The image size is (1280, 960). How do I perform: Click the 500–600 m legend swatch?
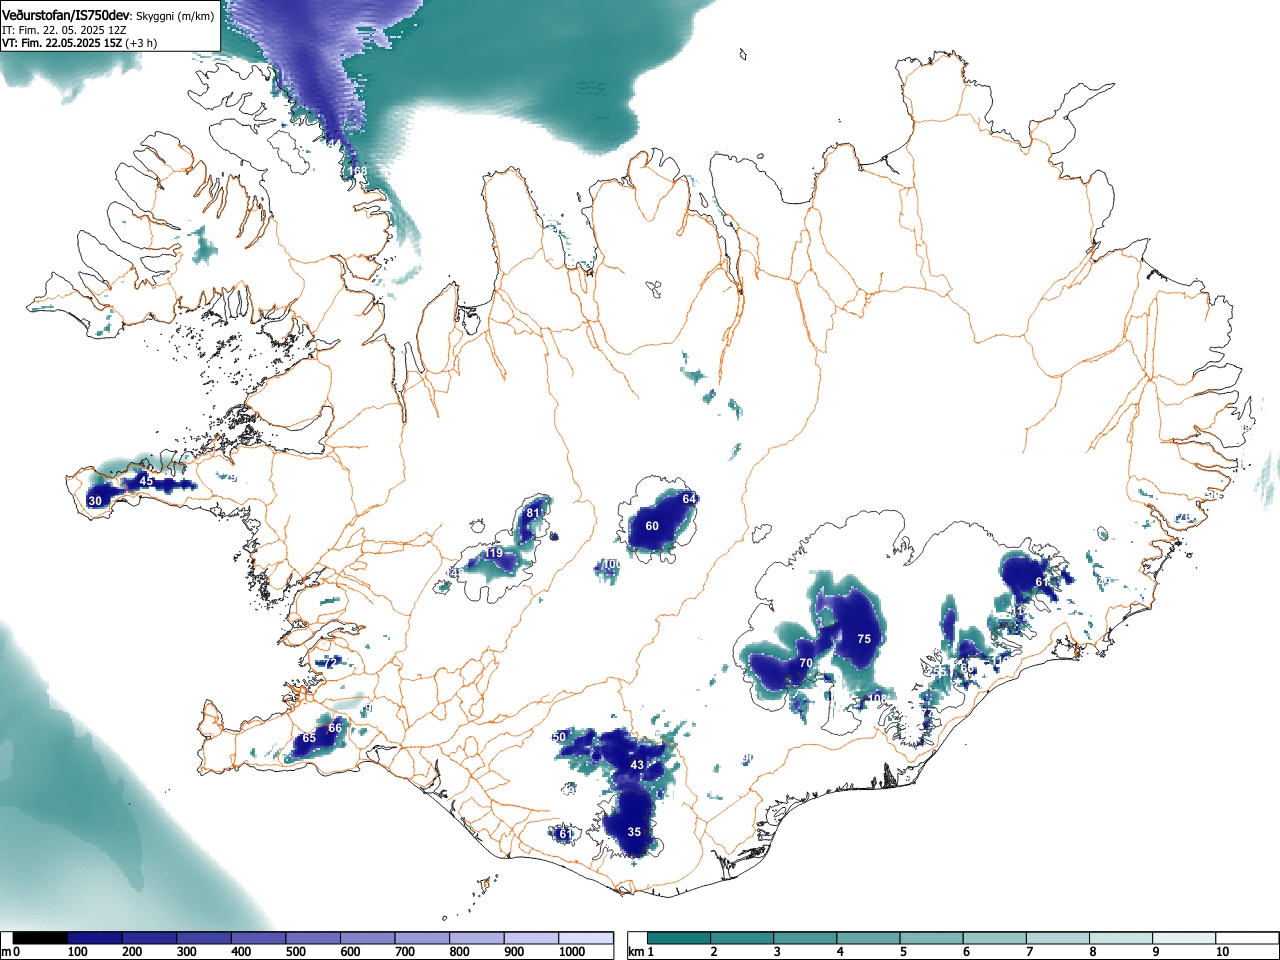(313, 938)
